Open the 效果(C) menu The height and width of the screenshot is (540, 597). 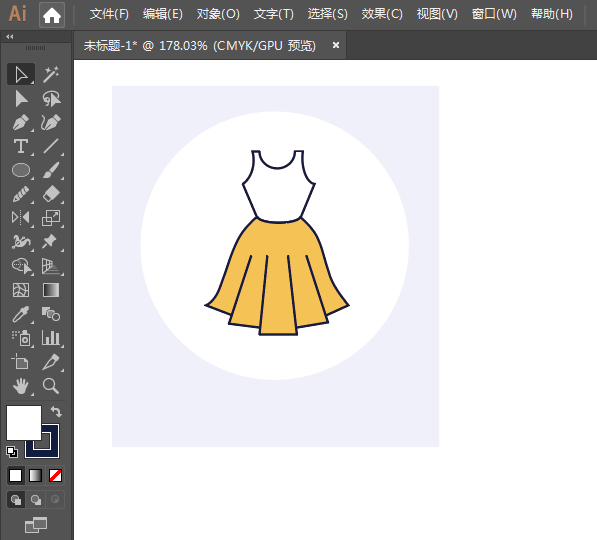382,14
